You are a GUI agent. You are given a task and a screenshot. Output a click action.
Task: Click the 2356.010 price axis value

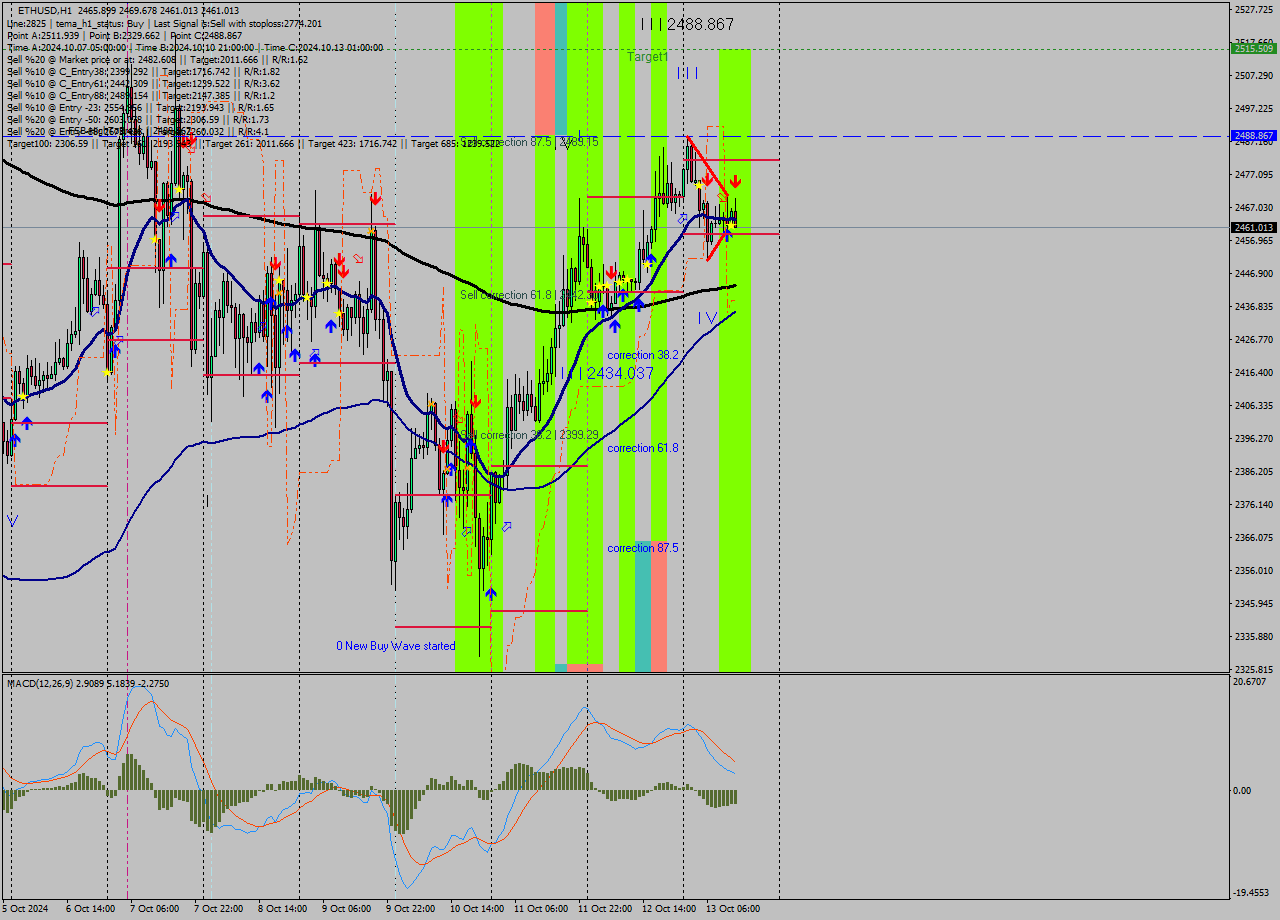coord(1254,570)
